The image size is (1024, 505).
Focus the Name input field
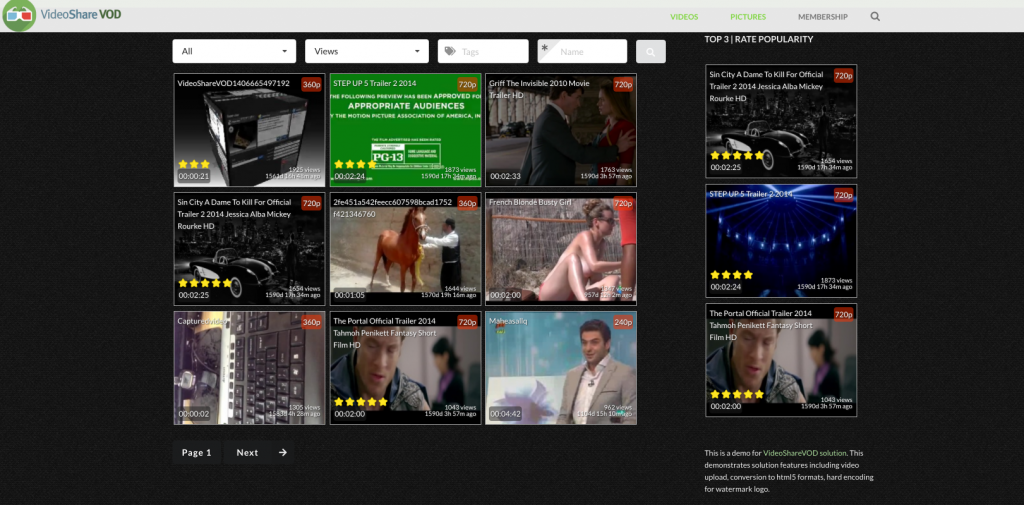(x=582, y=52)
